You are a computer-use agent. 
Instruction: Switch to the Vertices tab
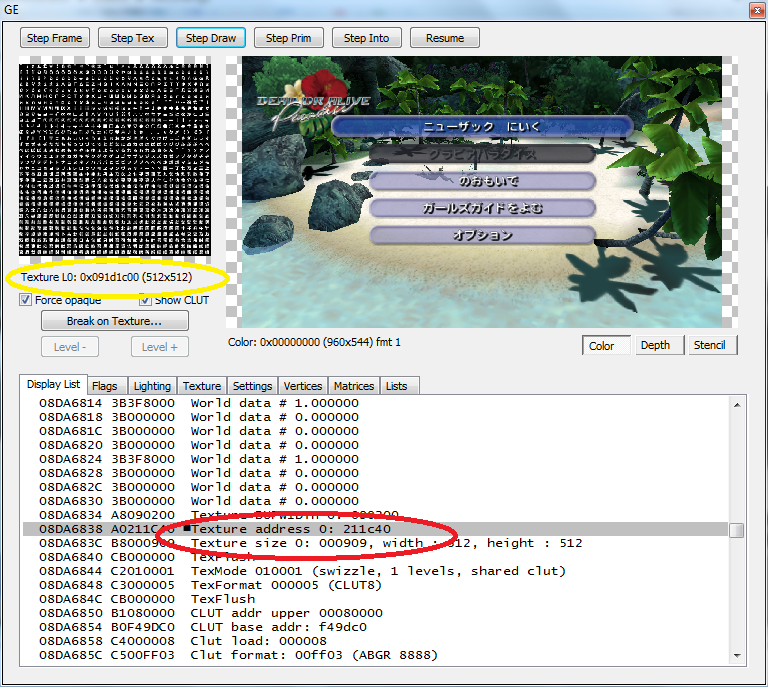(303, 386)
